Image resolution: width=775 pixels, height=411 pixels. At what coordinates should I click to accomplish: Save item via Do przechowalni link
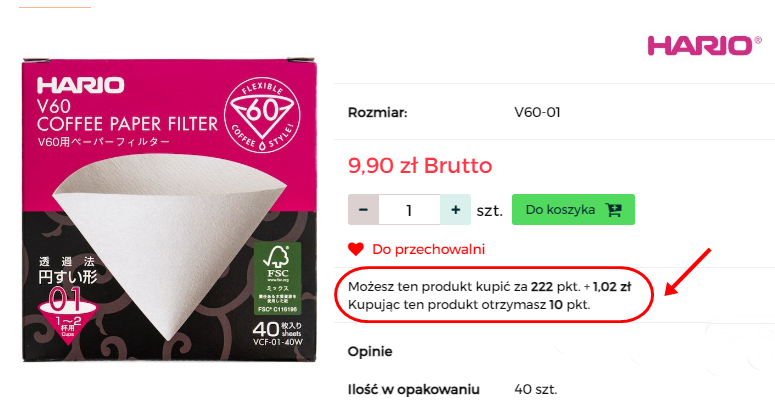tap(429, 249)
